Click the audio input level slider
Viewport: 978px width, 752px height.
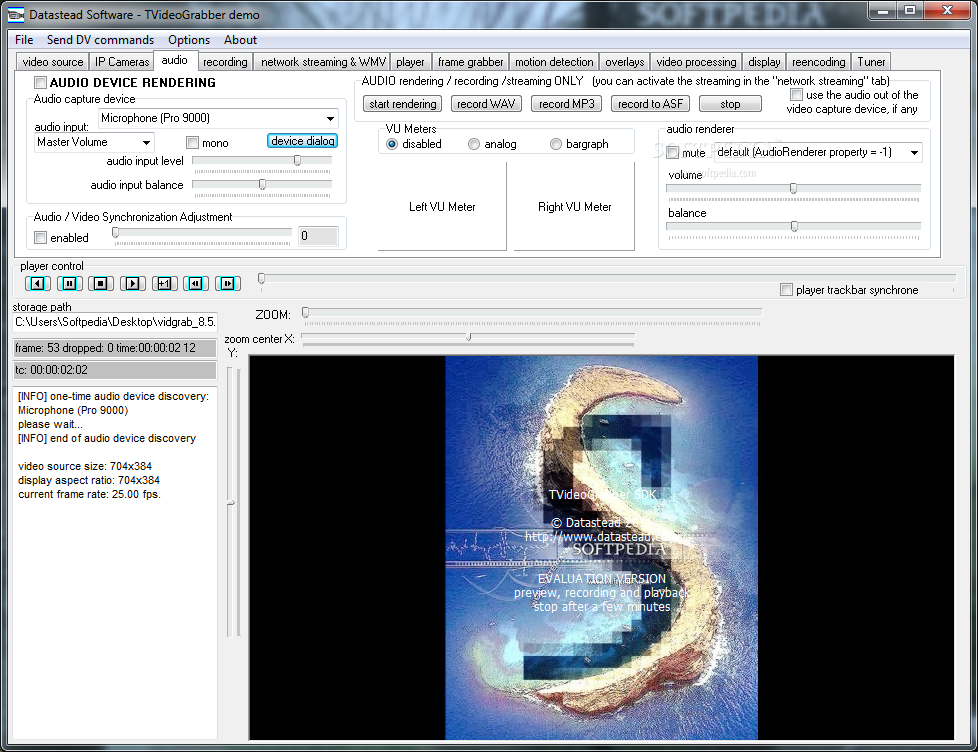(262, 161)
